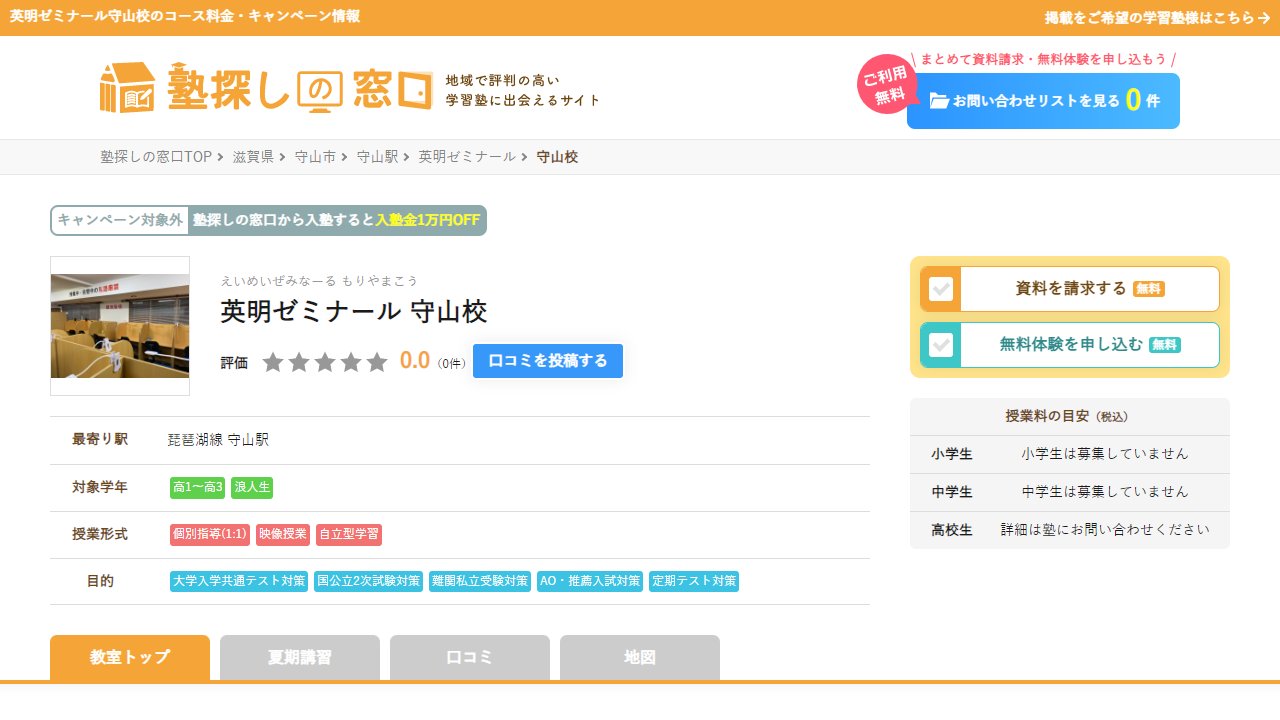Click the first rating star

click(273, 362)
